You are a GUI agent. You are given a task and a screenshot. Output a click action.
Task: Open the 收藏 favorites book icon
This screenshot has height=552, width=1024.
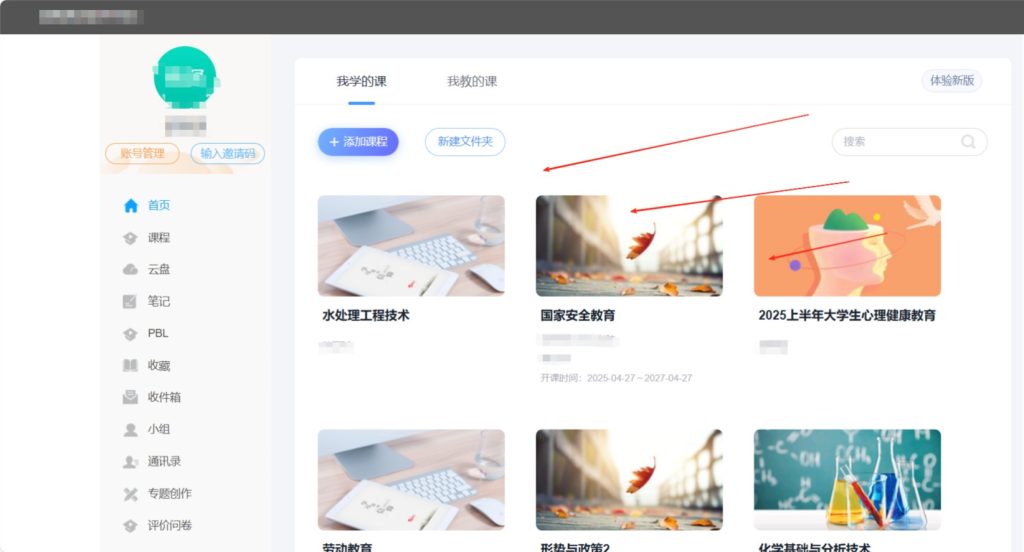(x=130, y=366)
